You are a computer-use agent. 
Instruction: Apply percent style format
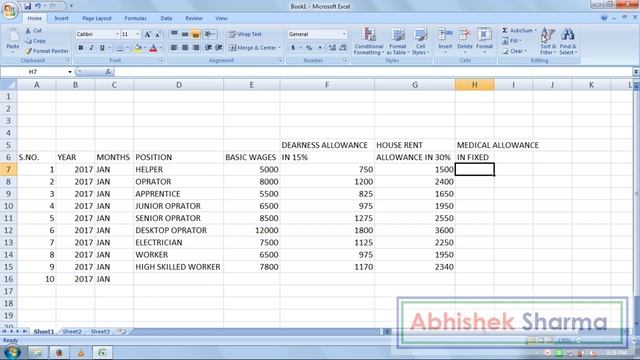pos(309,48)
